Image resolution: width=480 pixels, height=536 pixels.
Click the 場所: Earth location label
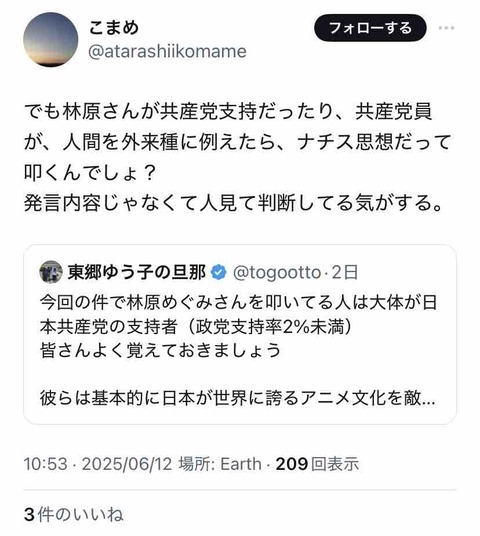point(220,464)
